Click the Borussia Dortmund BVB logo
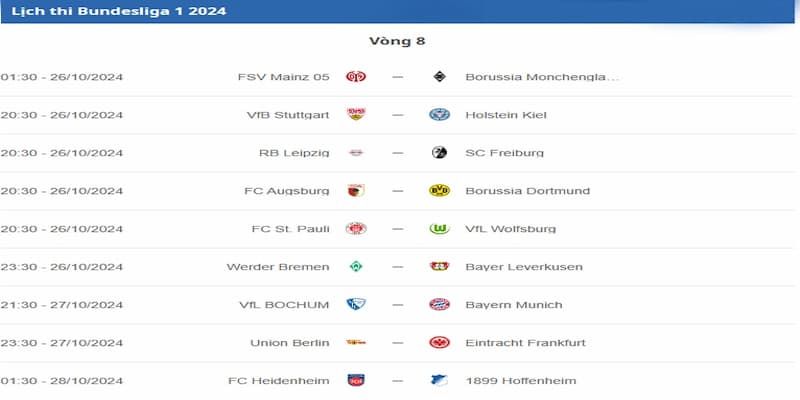800x400 pixels. tap(438, 191)
